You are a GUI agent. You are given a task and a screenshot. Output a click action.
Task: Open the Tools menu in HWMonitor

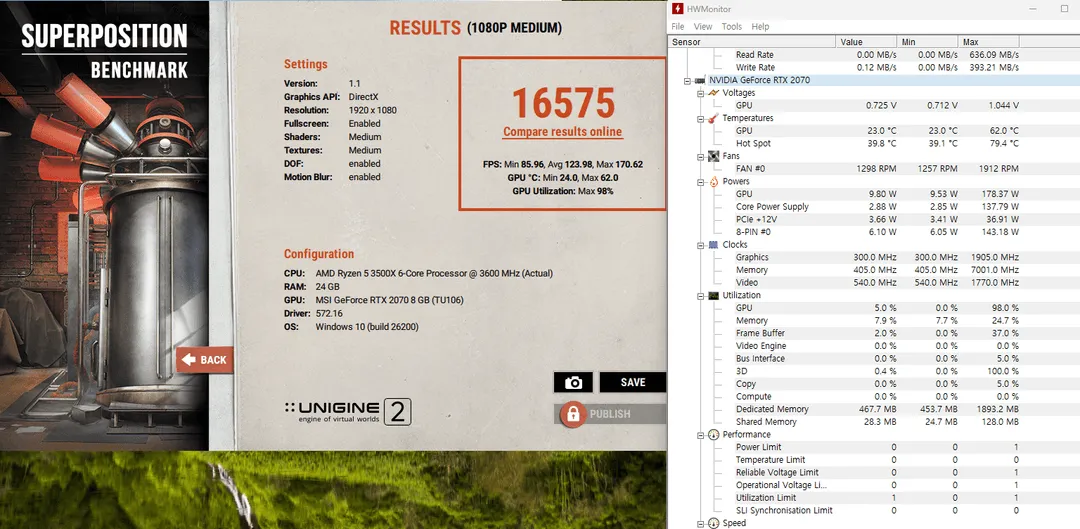pyautogui.click(x=731, y=27)
